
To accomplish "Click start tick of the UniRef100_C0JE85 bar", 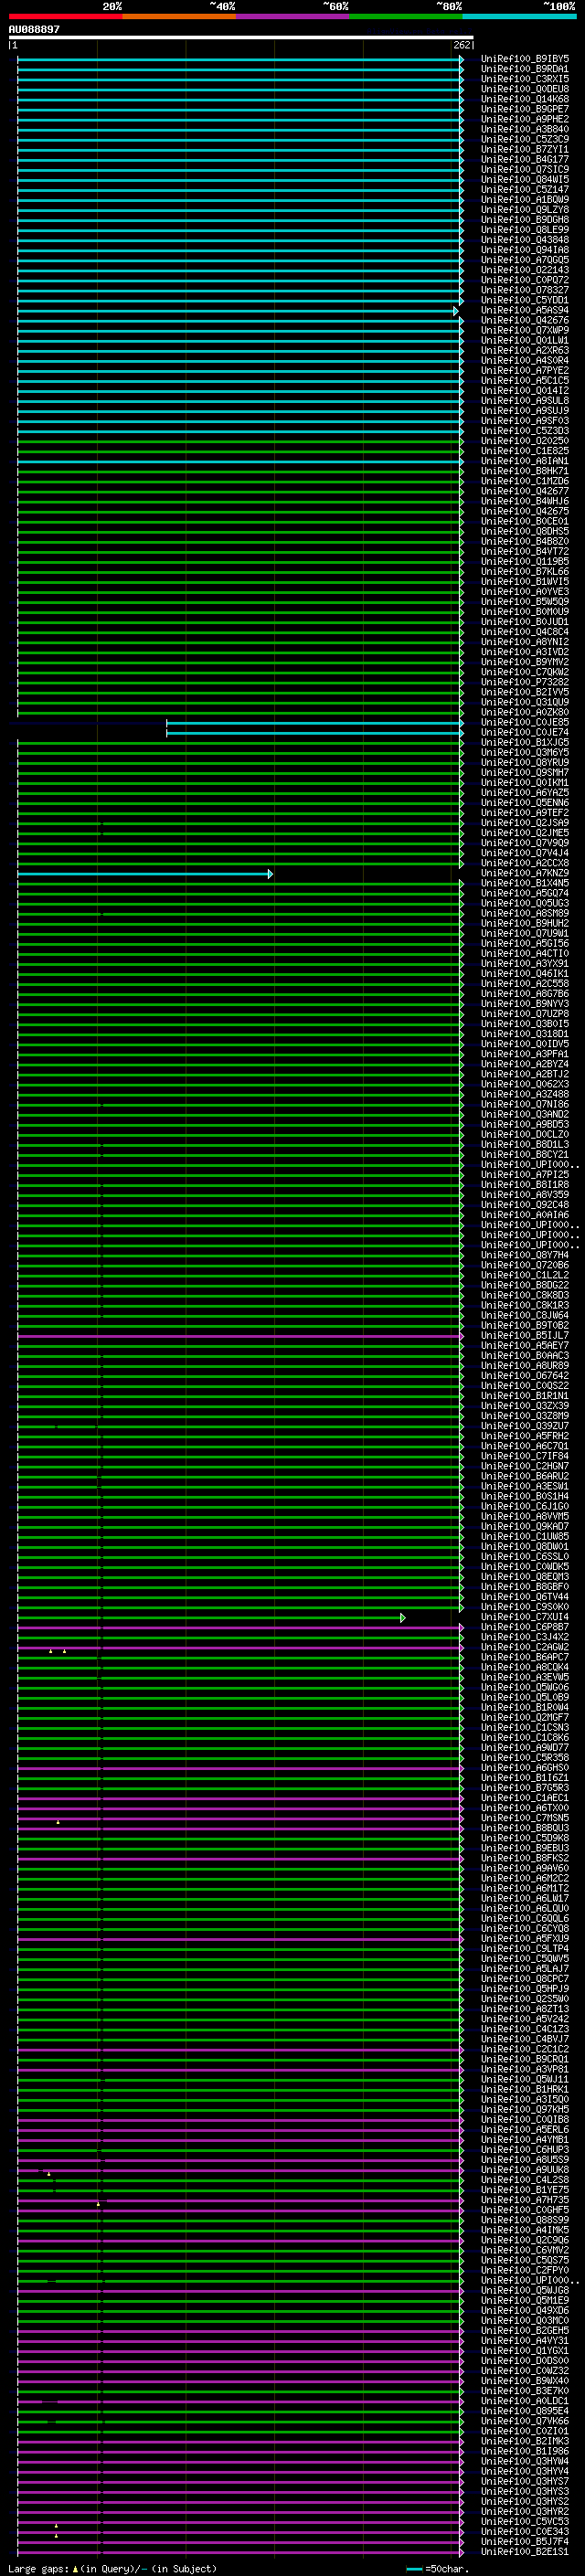I will (167, 723).
